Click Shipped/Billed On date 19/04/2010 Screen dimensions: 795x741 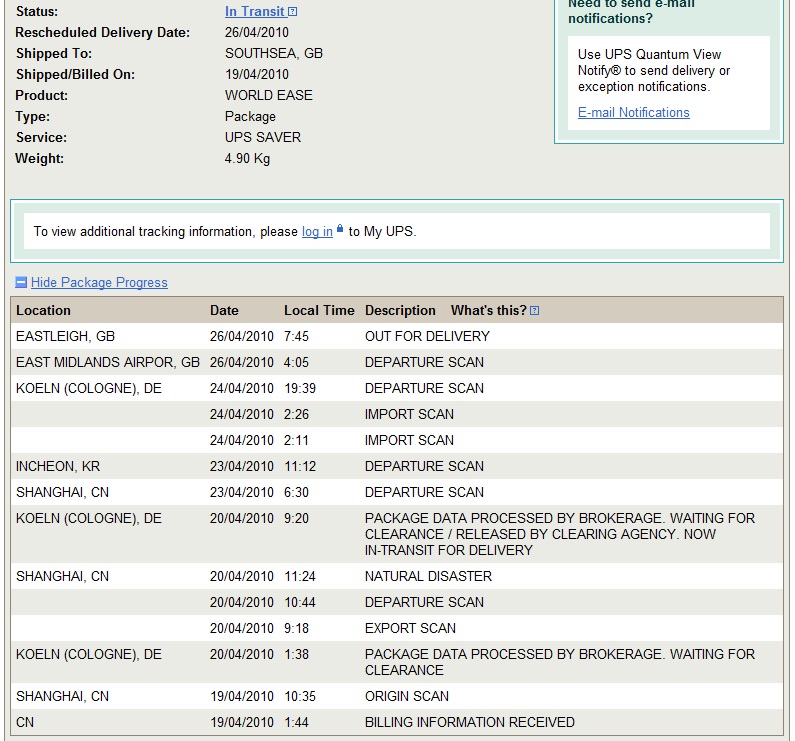pyautogui.click(x=257, y=75)
